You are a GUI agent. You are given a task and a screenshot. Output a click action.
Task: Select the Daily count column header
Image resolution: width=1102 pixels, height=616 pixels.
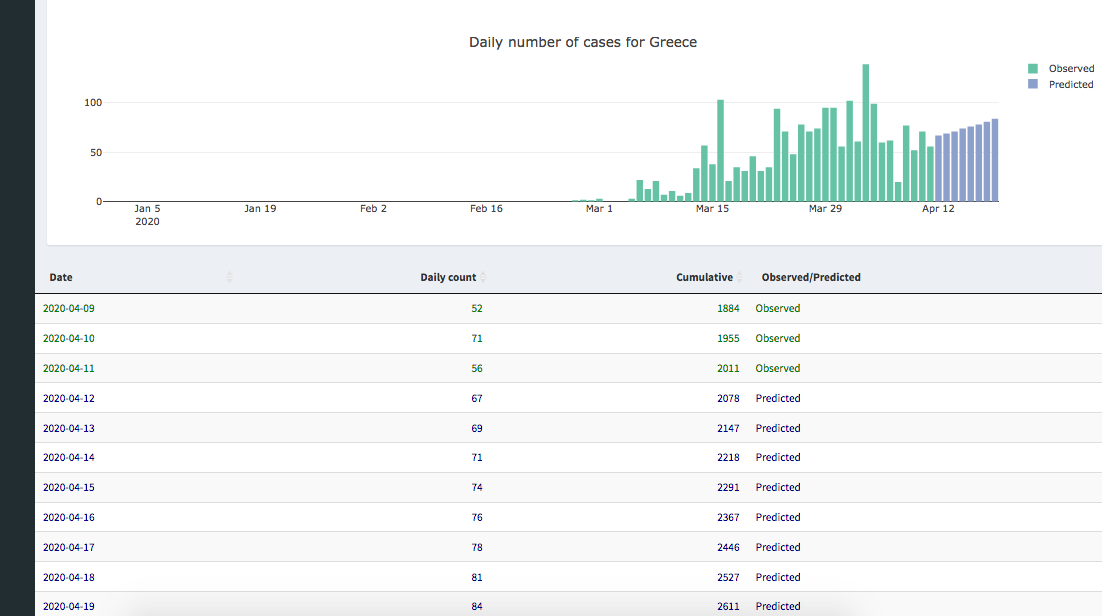(447, 277)
